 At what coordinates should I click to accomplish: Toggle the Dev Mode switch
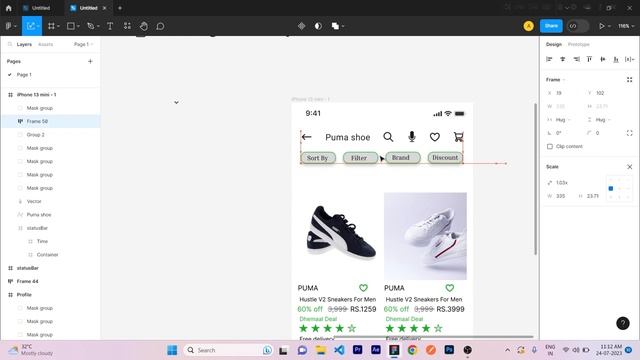578,26
